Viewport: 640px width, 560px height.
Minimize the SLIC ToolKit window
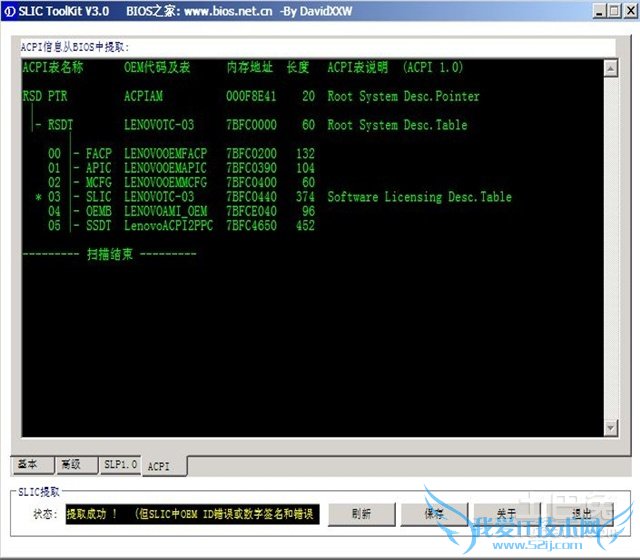[600, 10]
